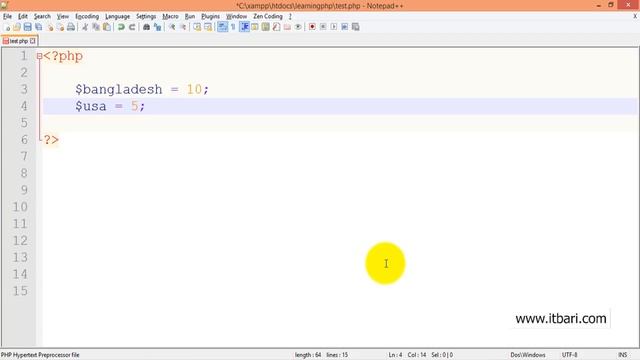640x360 pixels.
Task: Toggle the indent guide icon
Action: (x=244, y=27)
